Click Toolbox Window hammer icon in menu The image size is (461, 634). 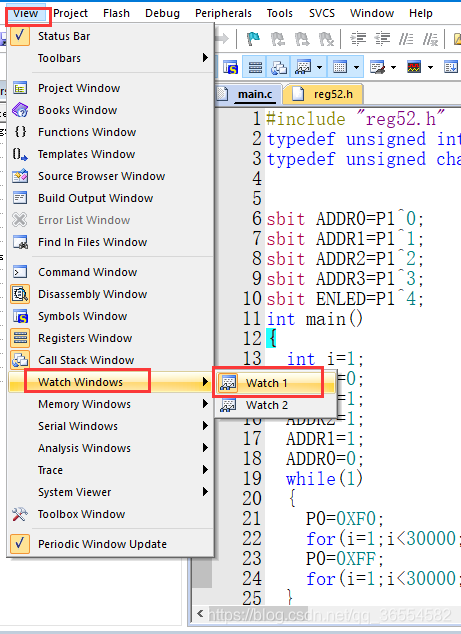coord(20,514)
